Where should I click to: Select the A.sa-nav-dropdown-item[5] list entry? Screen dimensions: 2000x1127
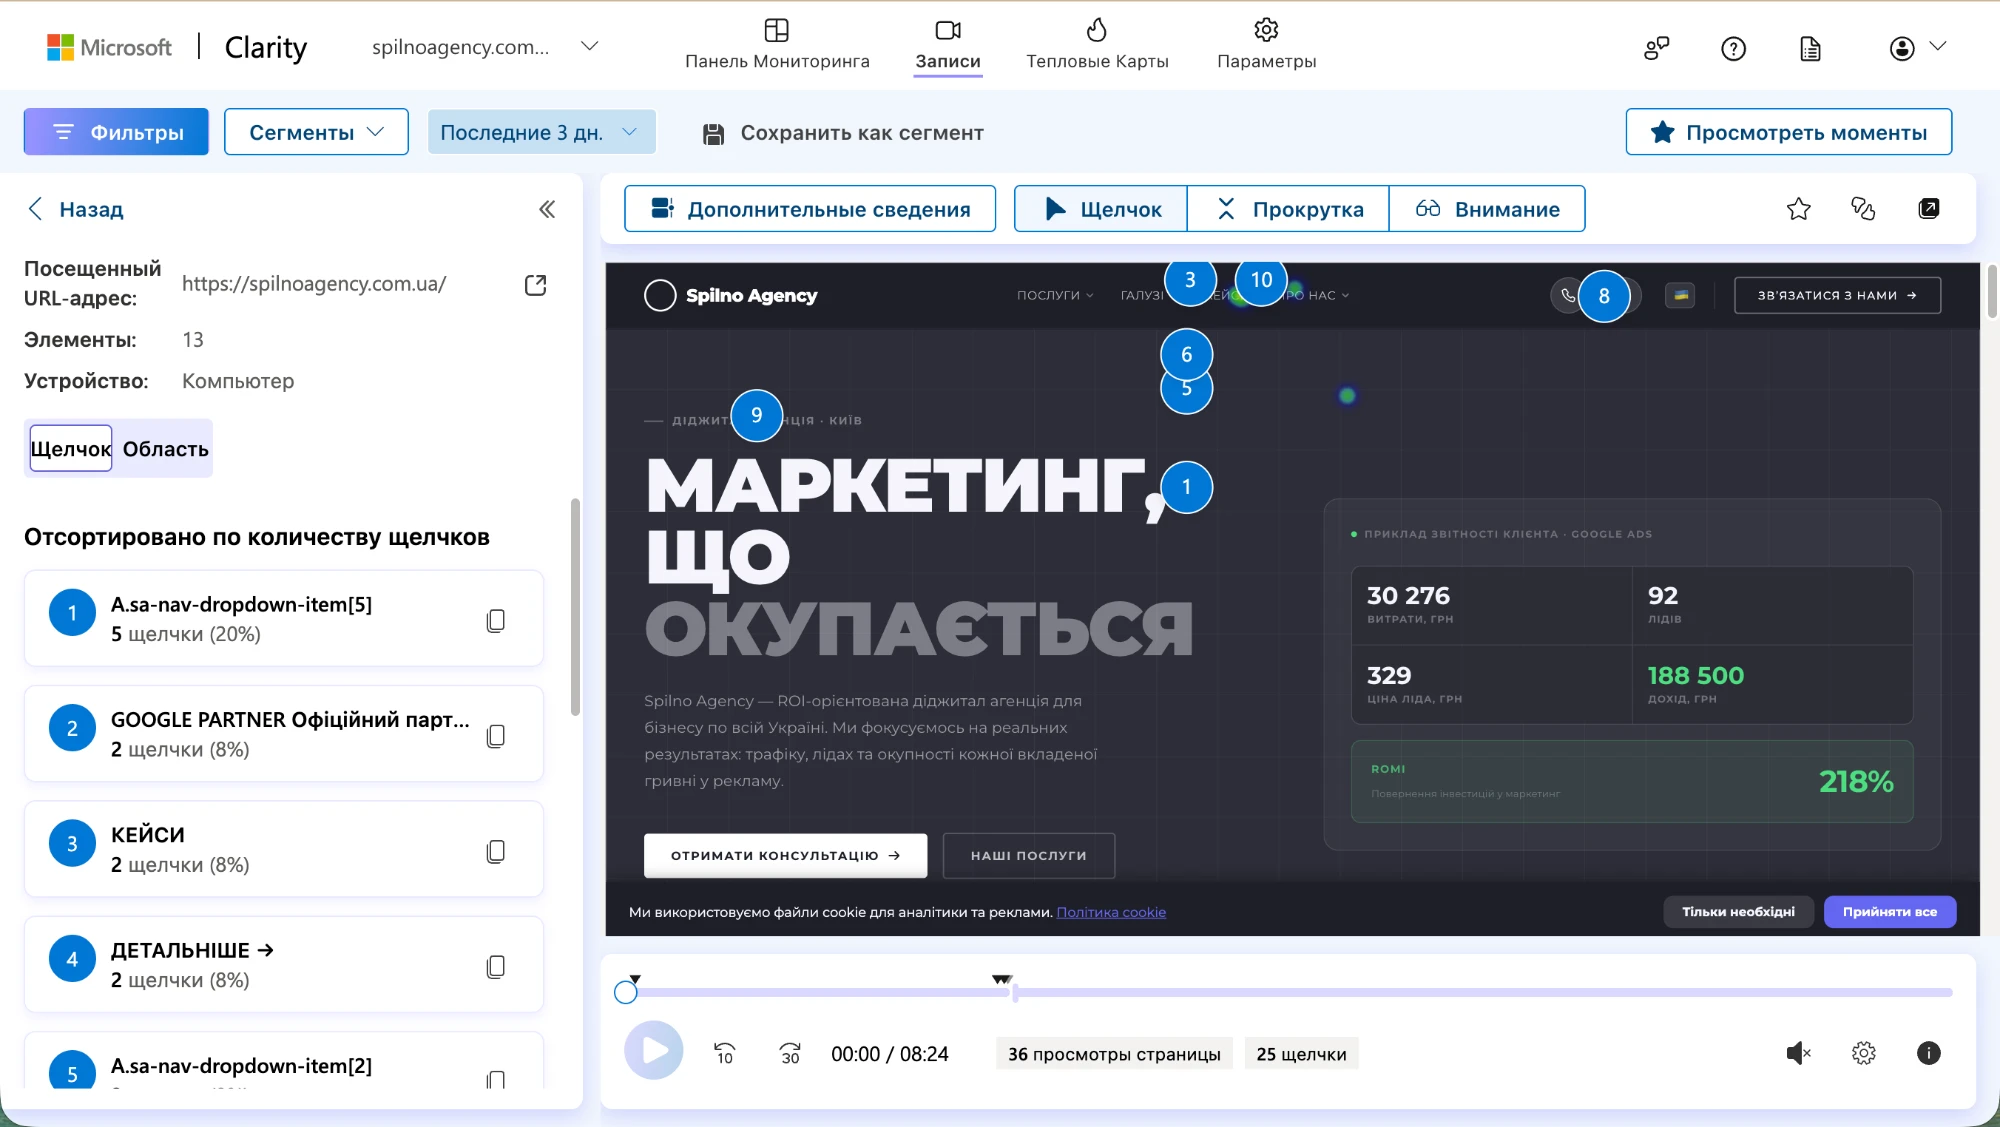coord(284,618)
